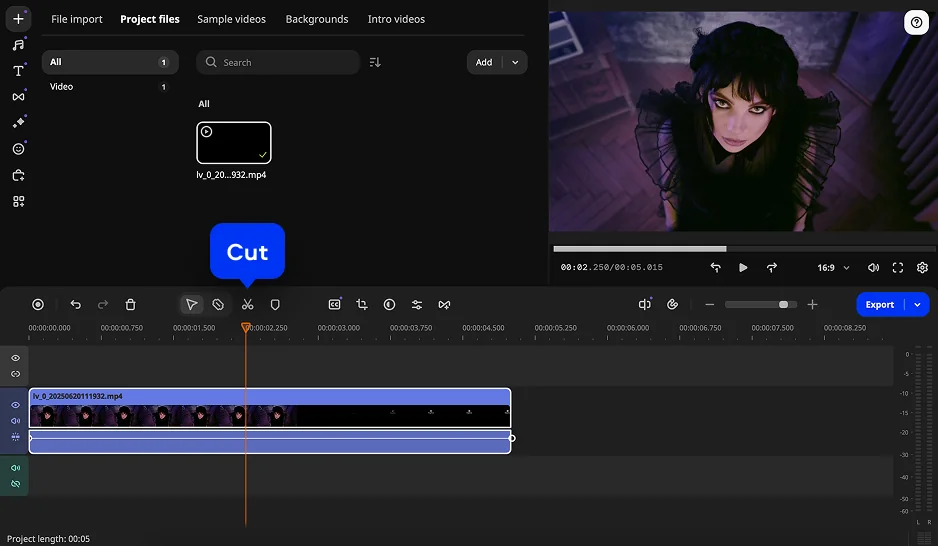Image resolution: width=938 pixels, height=546 pixels.
Task: Select the All files category
Action: (x=110, y=62)
